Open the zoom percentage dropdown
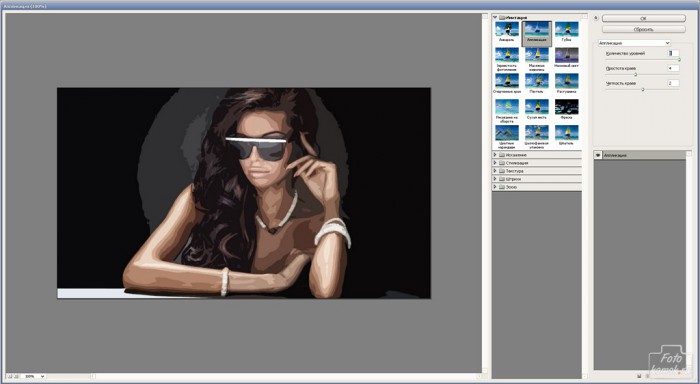Screen dimensions: 700x384 33,376
